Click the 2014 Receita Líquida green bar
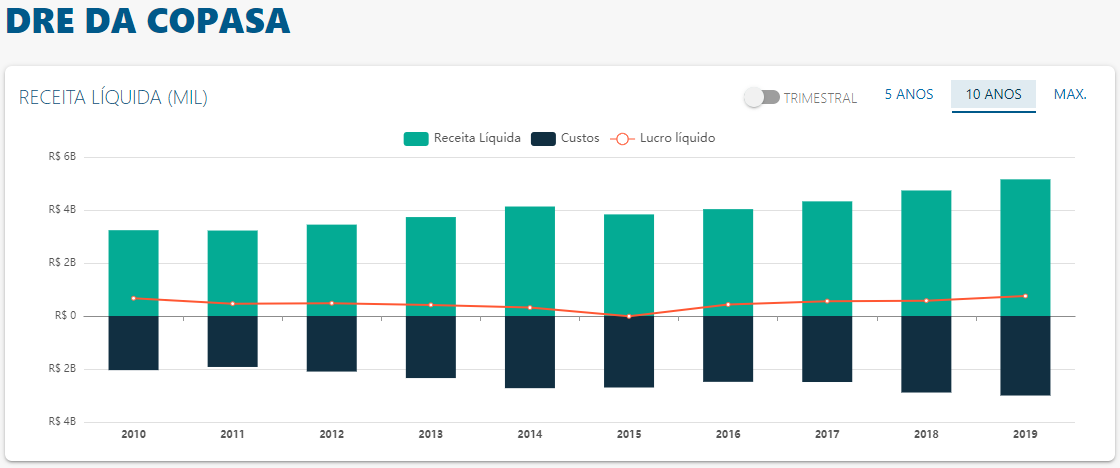1120x468 pixels. point(530,261)
